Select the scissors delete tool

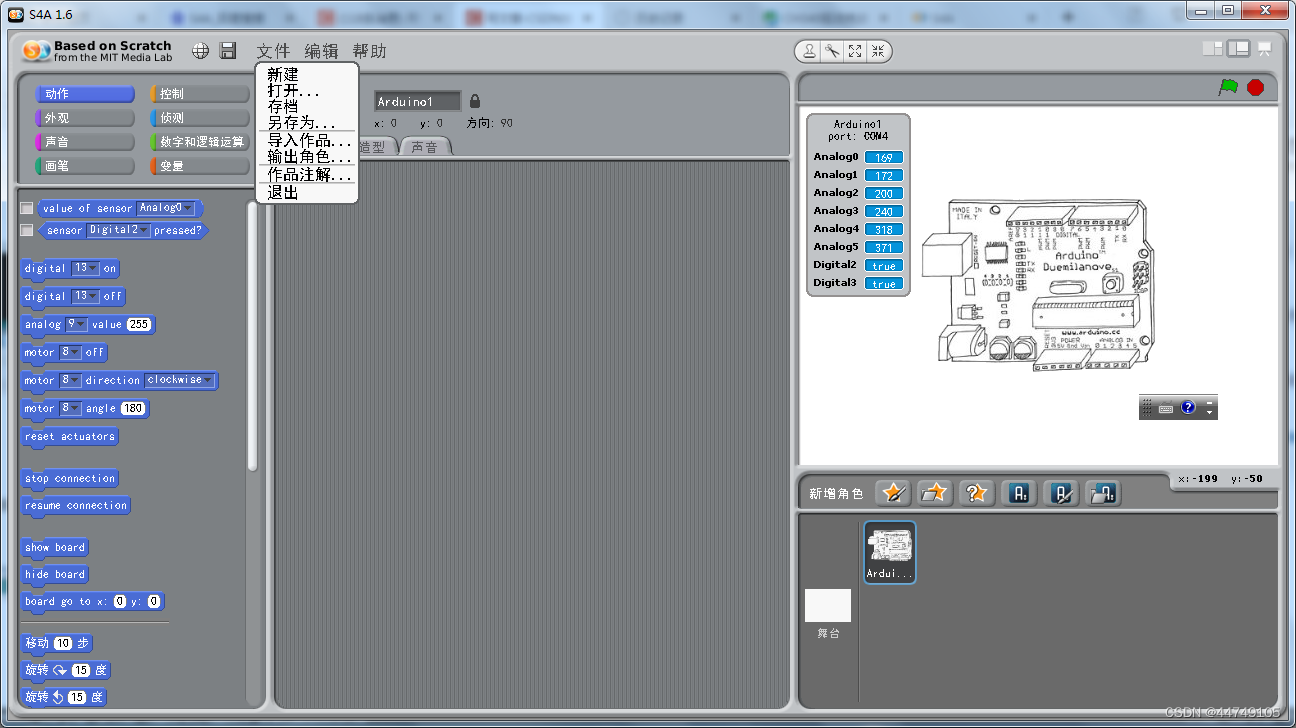(832, 51)
